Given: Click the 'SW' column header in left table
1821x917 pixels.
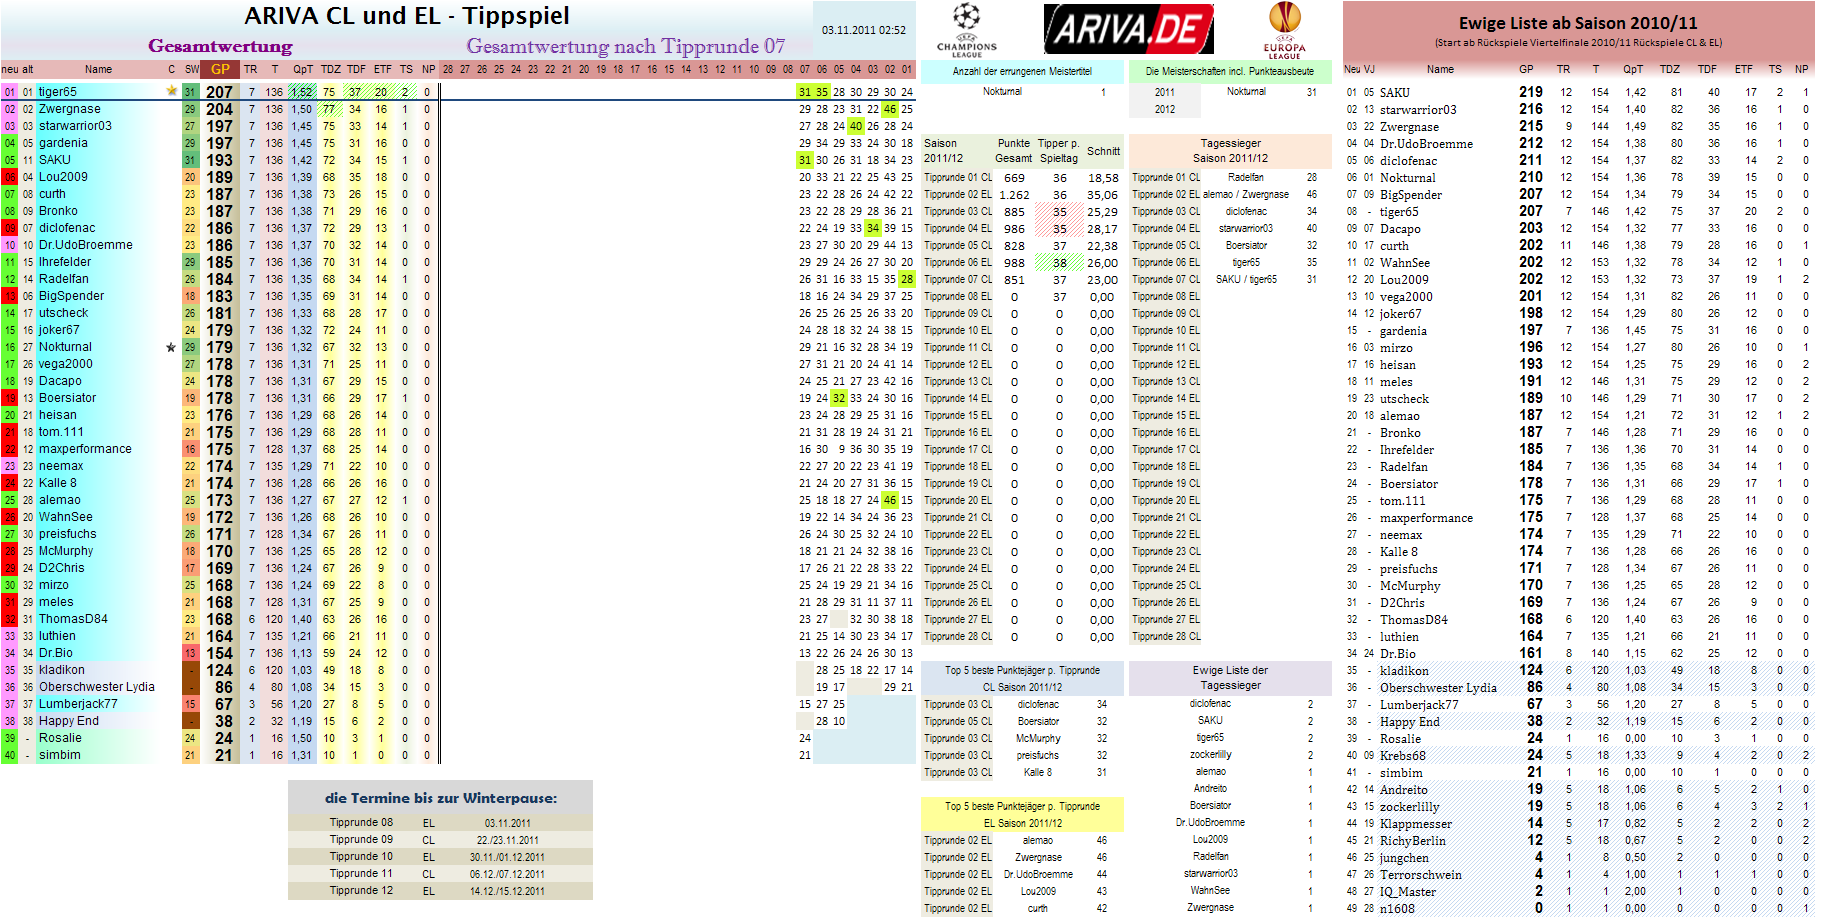Looking at the screenshot, I should (191, 69).
